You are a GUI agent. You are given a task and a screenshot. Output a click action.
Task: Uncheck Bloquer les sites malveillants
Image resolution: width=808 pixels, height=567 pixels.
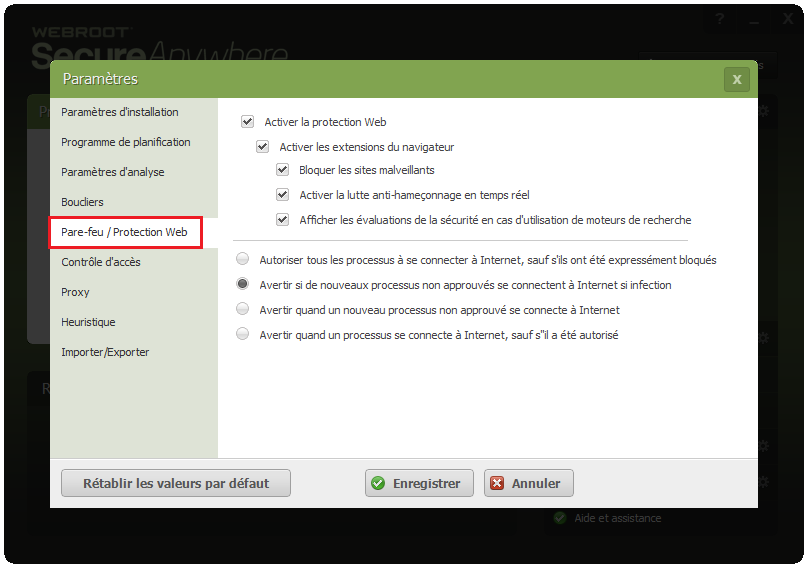tap(282, 170)
